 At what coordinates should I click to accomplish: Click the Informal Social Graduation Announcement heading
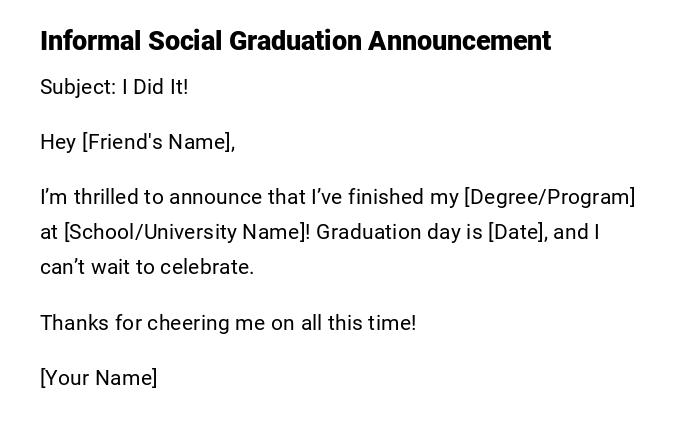point(295,41)
